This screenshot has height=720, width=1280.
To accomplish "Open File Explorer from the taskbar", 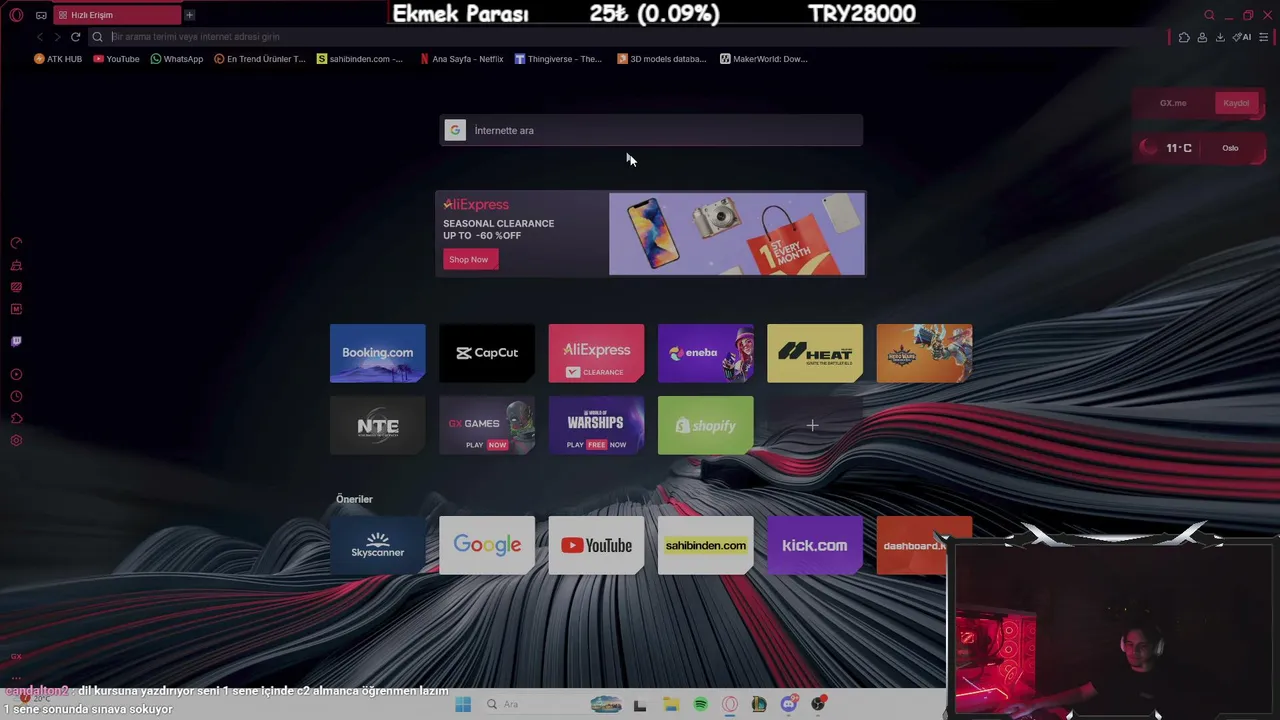I will click(671, 704).
